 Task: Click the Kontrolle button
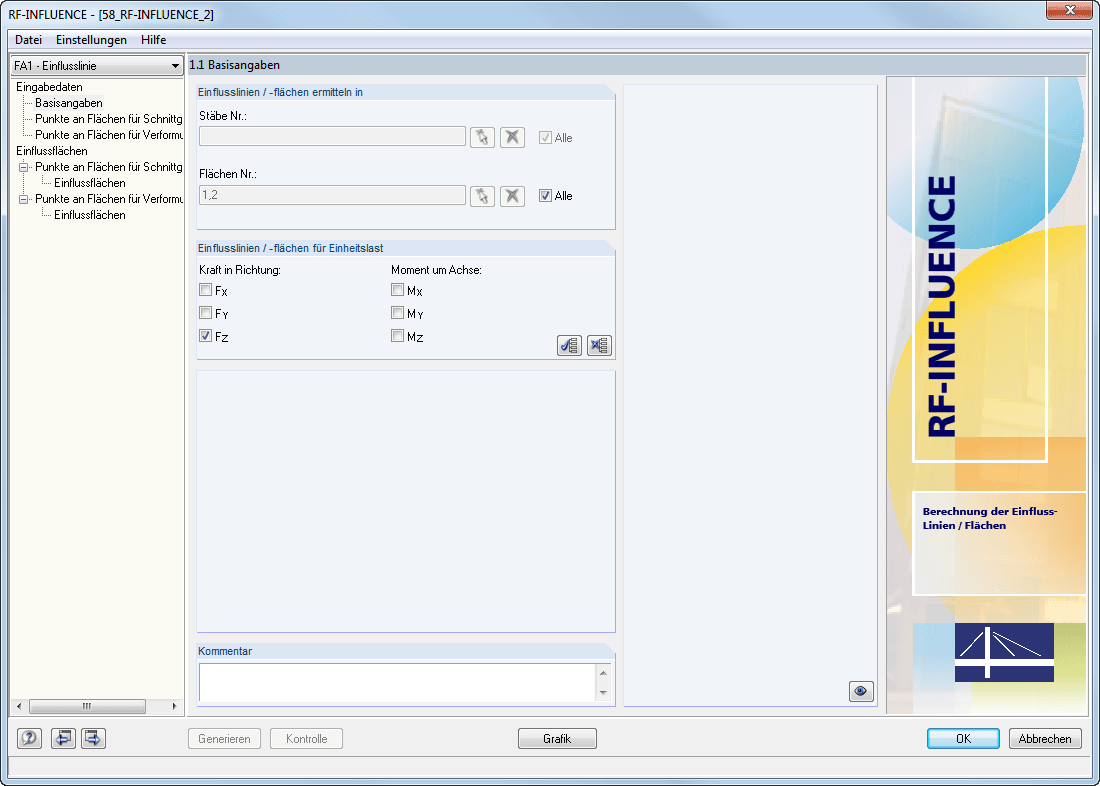307,739
